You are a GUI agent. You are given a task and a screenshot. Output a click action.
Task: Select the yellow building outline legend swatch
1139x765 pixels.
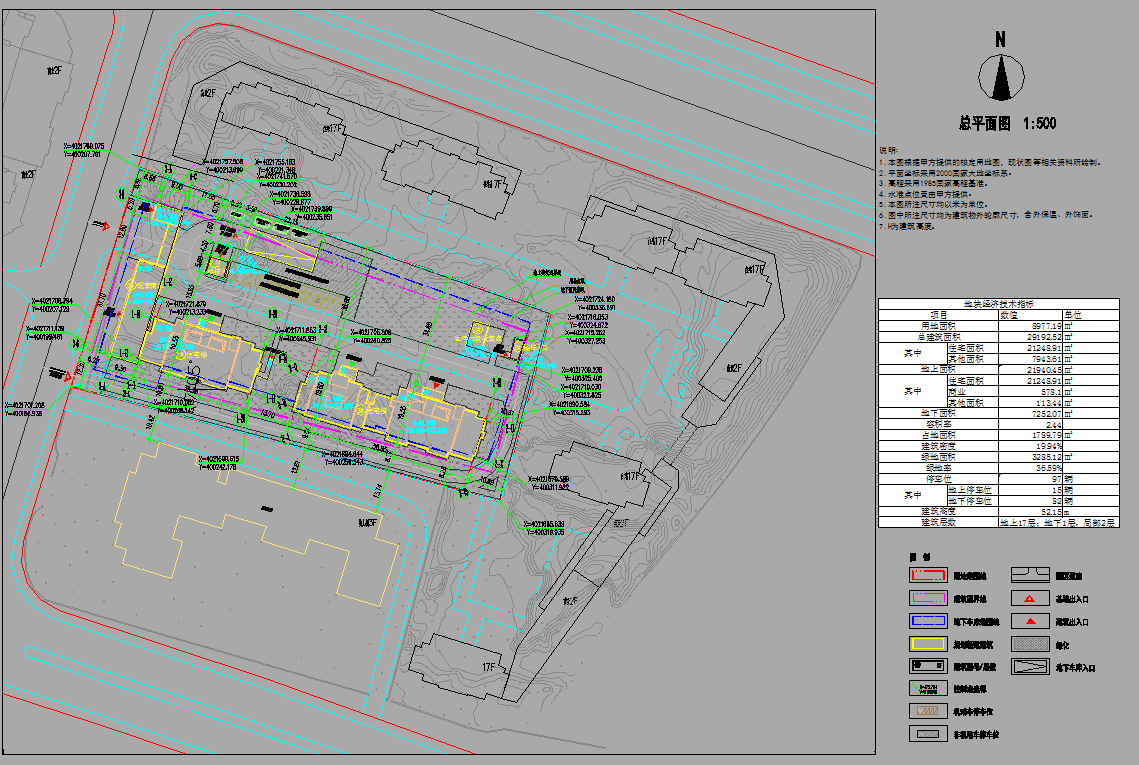[926, 644]
